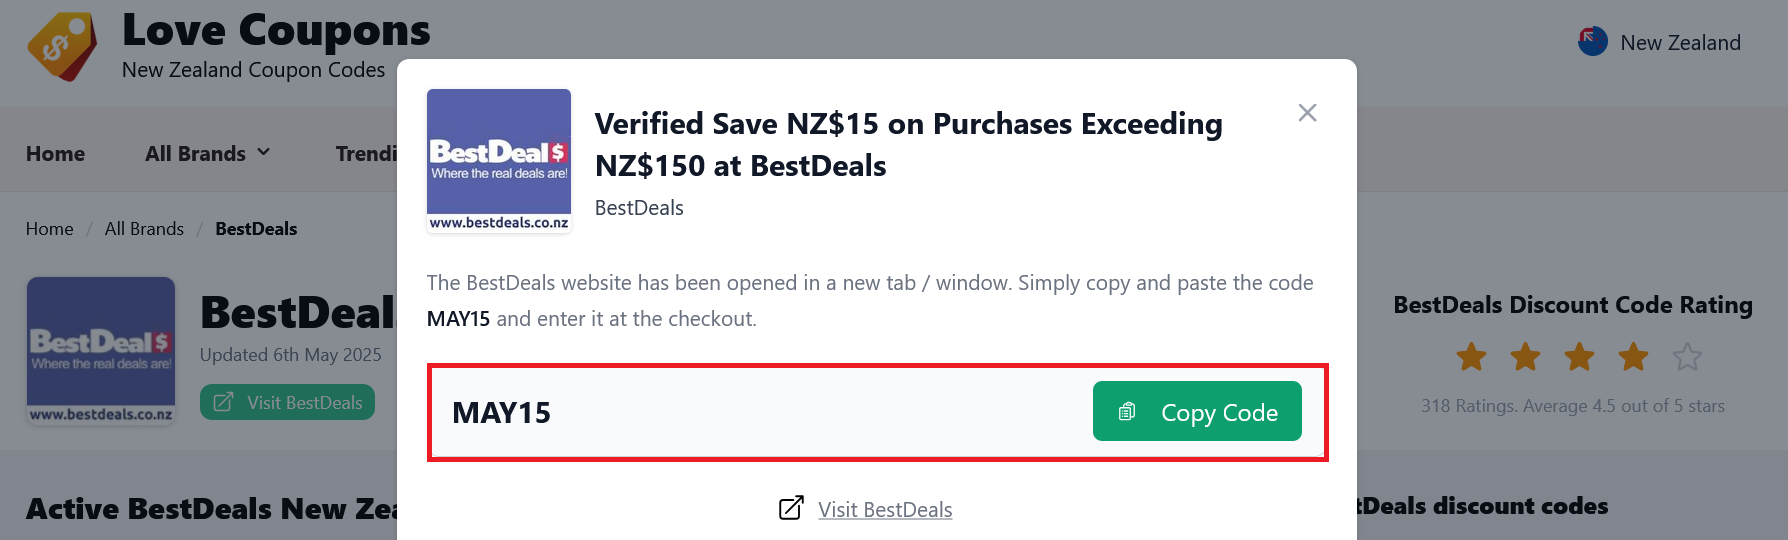Open All Brands in the breadcrumb

[x=144, y=229]
